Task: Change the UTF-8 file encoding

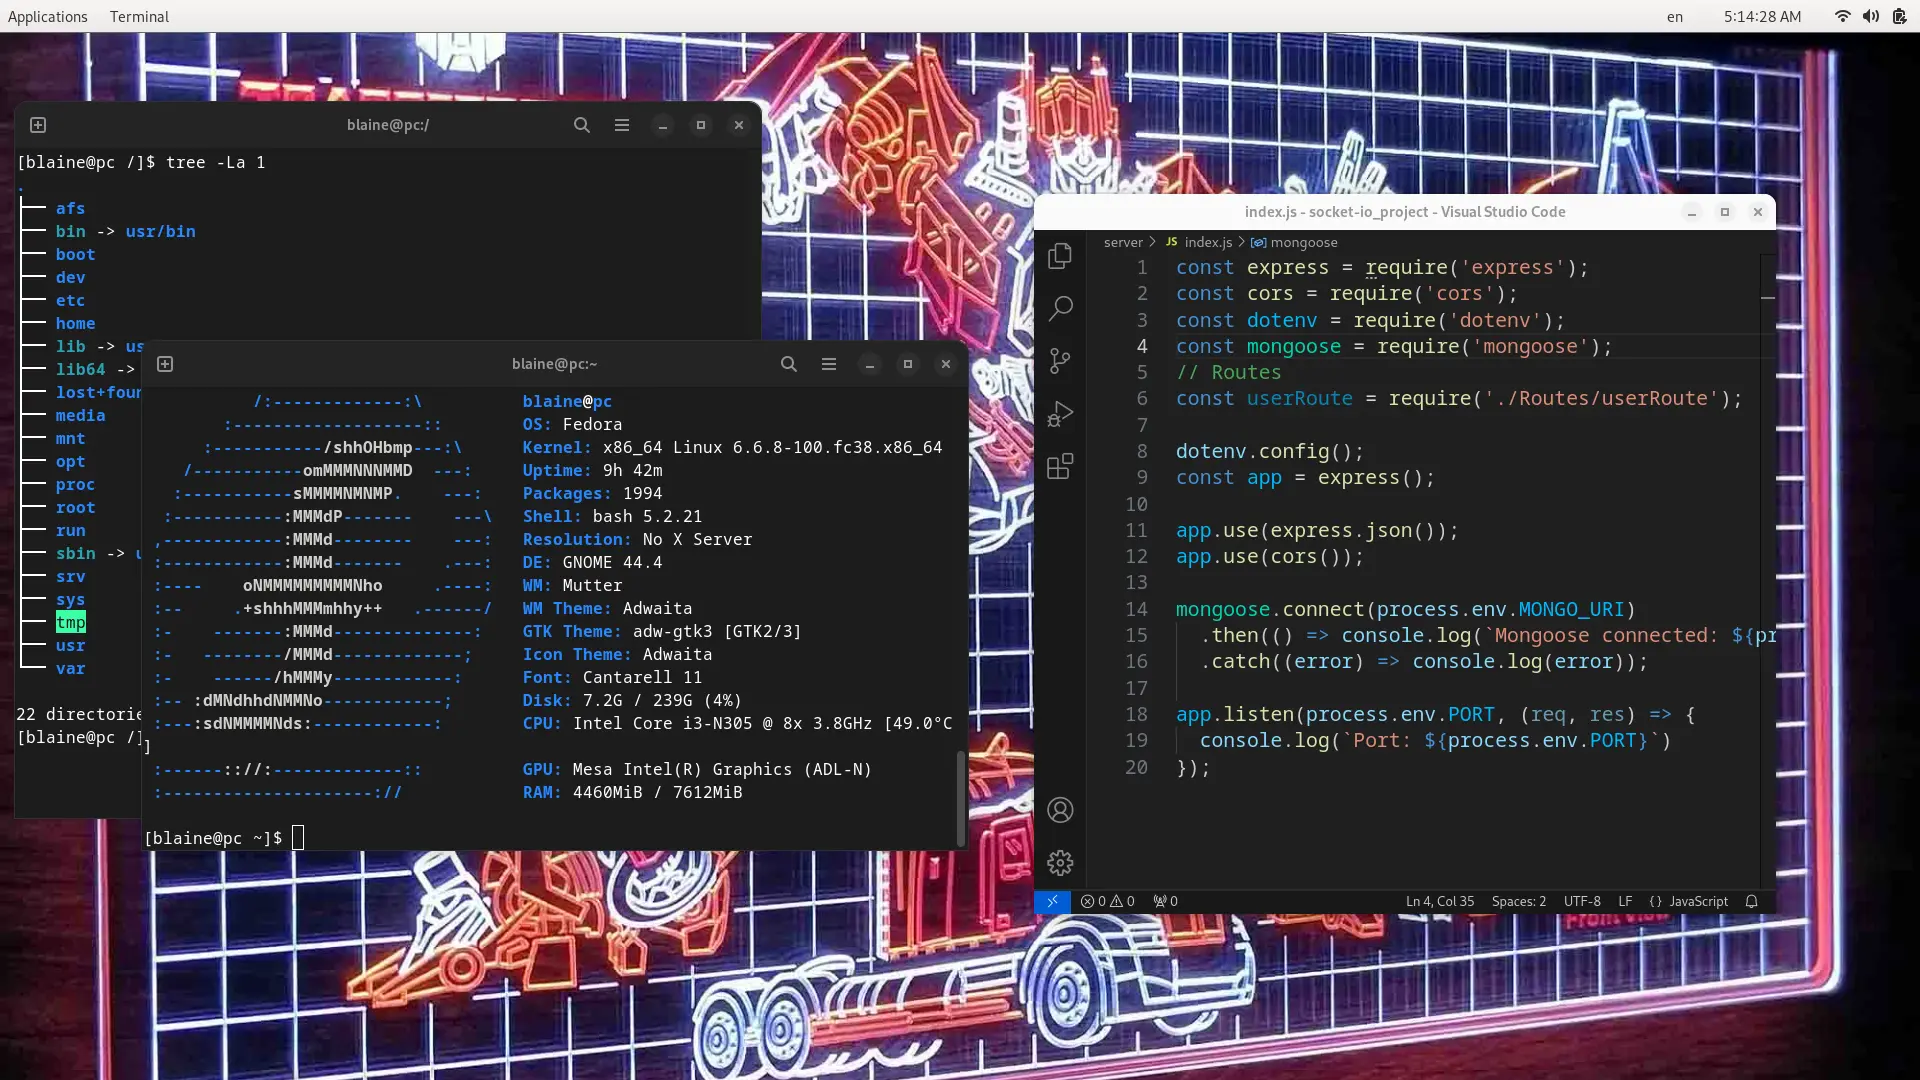Action: [1582, 901]
